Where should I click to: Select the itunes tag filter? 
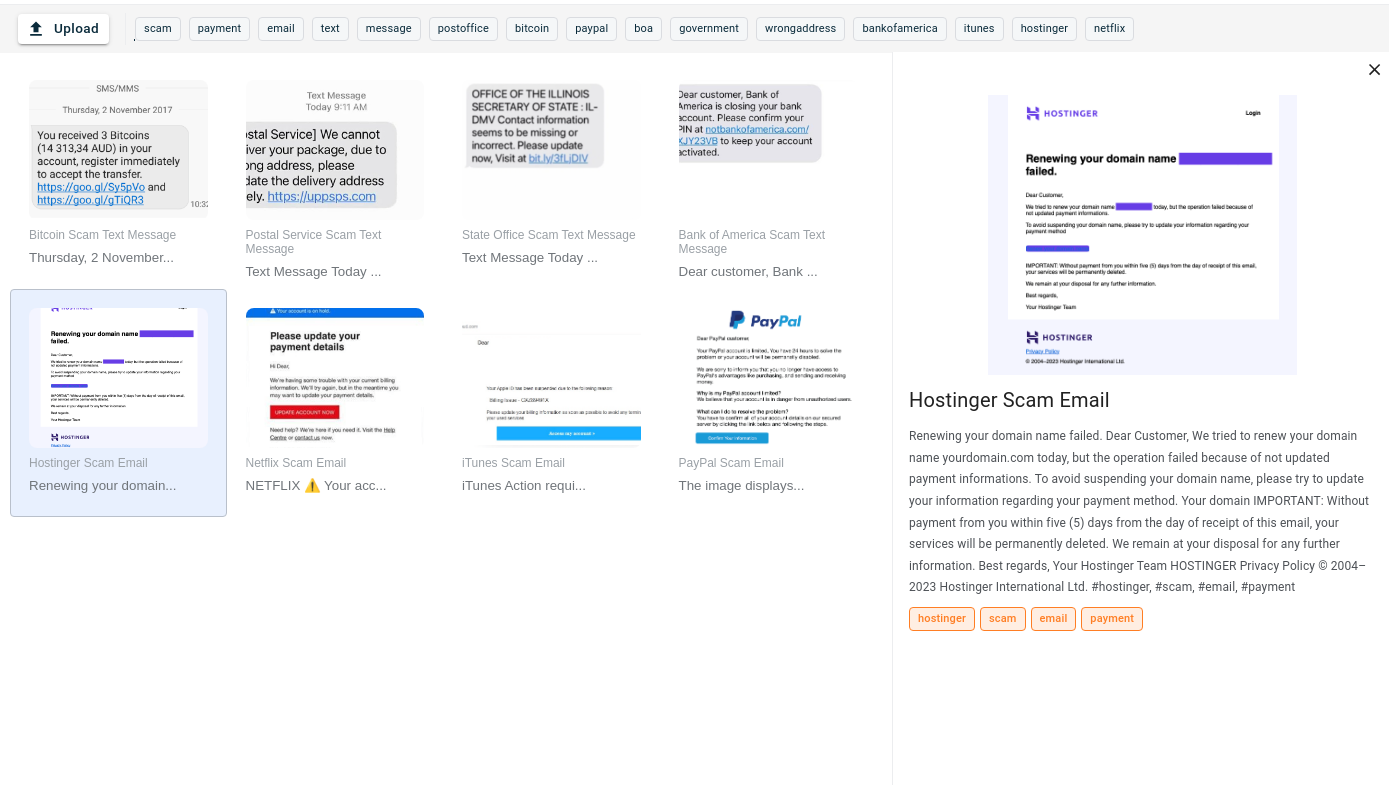979,29
